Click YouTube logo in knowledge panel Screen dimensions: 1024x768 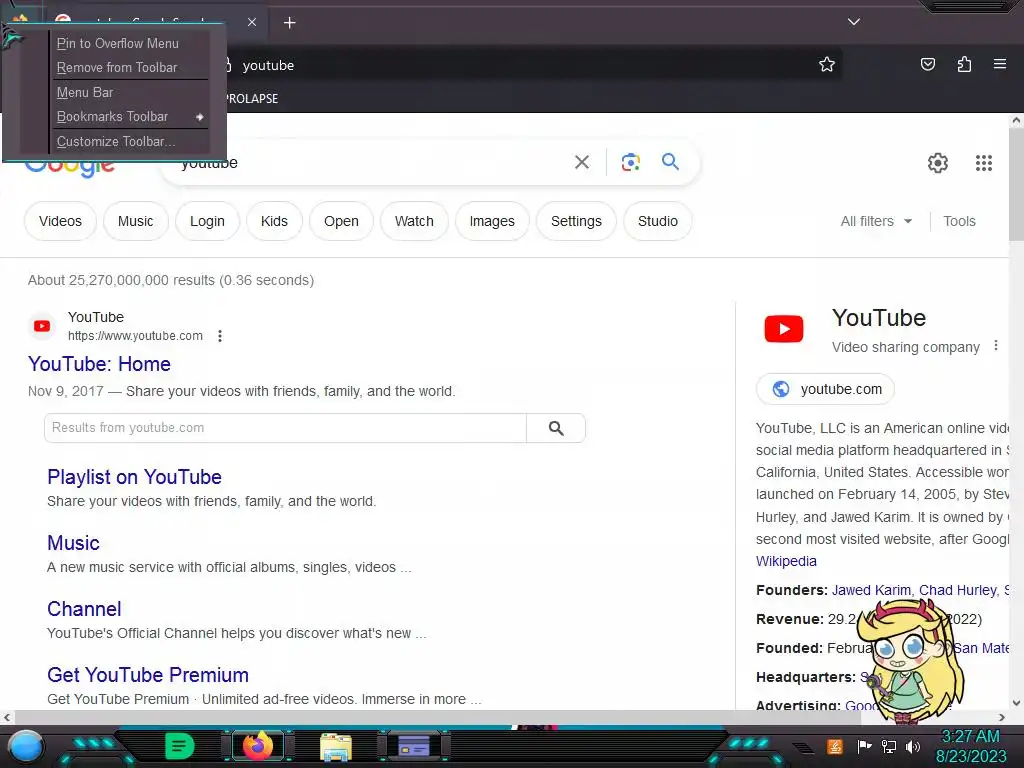click(x=784, y=328)
